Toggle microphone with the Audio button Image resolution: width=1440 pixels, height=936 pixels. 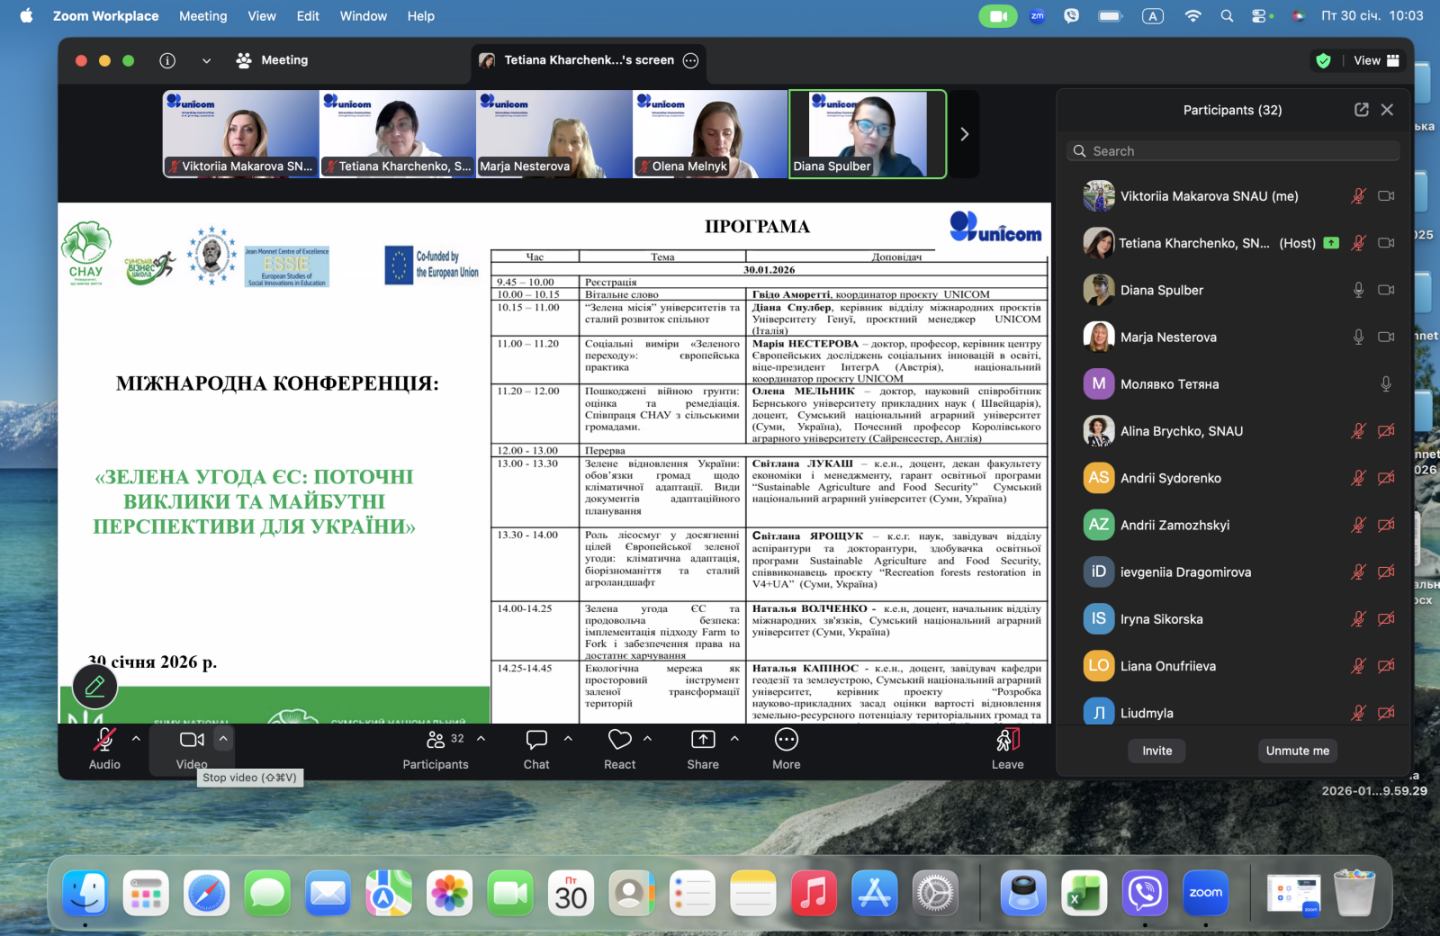click(x=104, y=740)
